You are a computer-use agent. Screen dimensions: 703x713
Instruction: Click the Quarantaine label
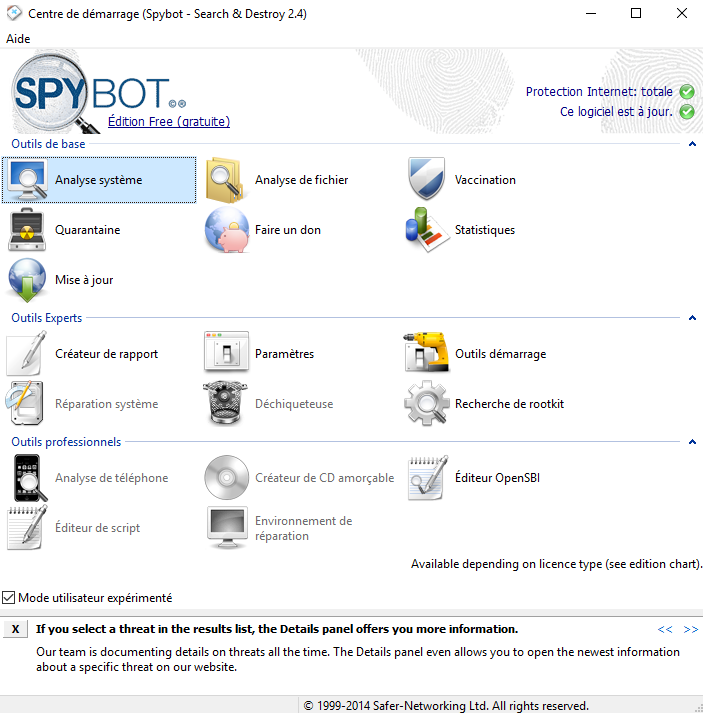click(x=88, y=230)
